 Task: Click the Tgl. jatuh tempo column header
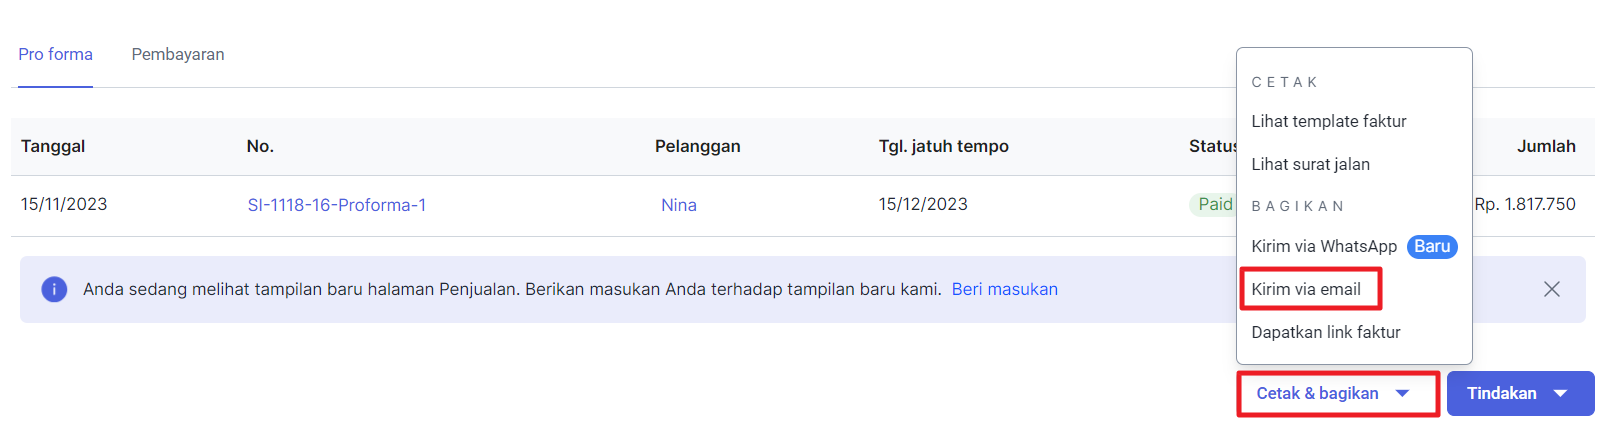pos(943,146)
